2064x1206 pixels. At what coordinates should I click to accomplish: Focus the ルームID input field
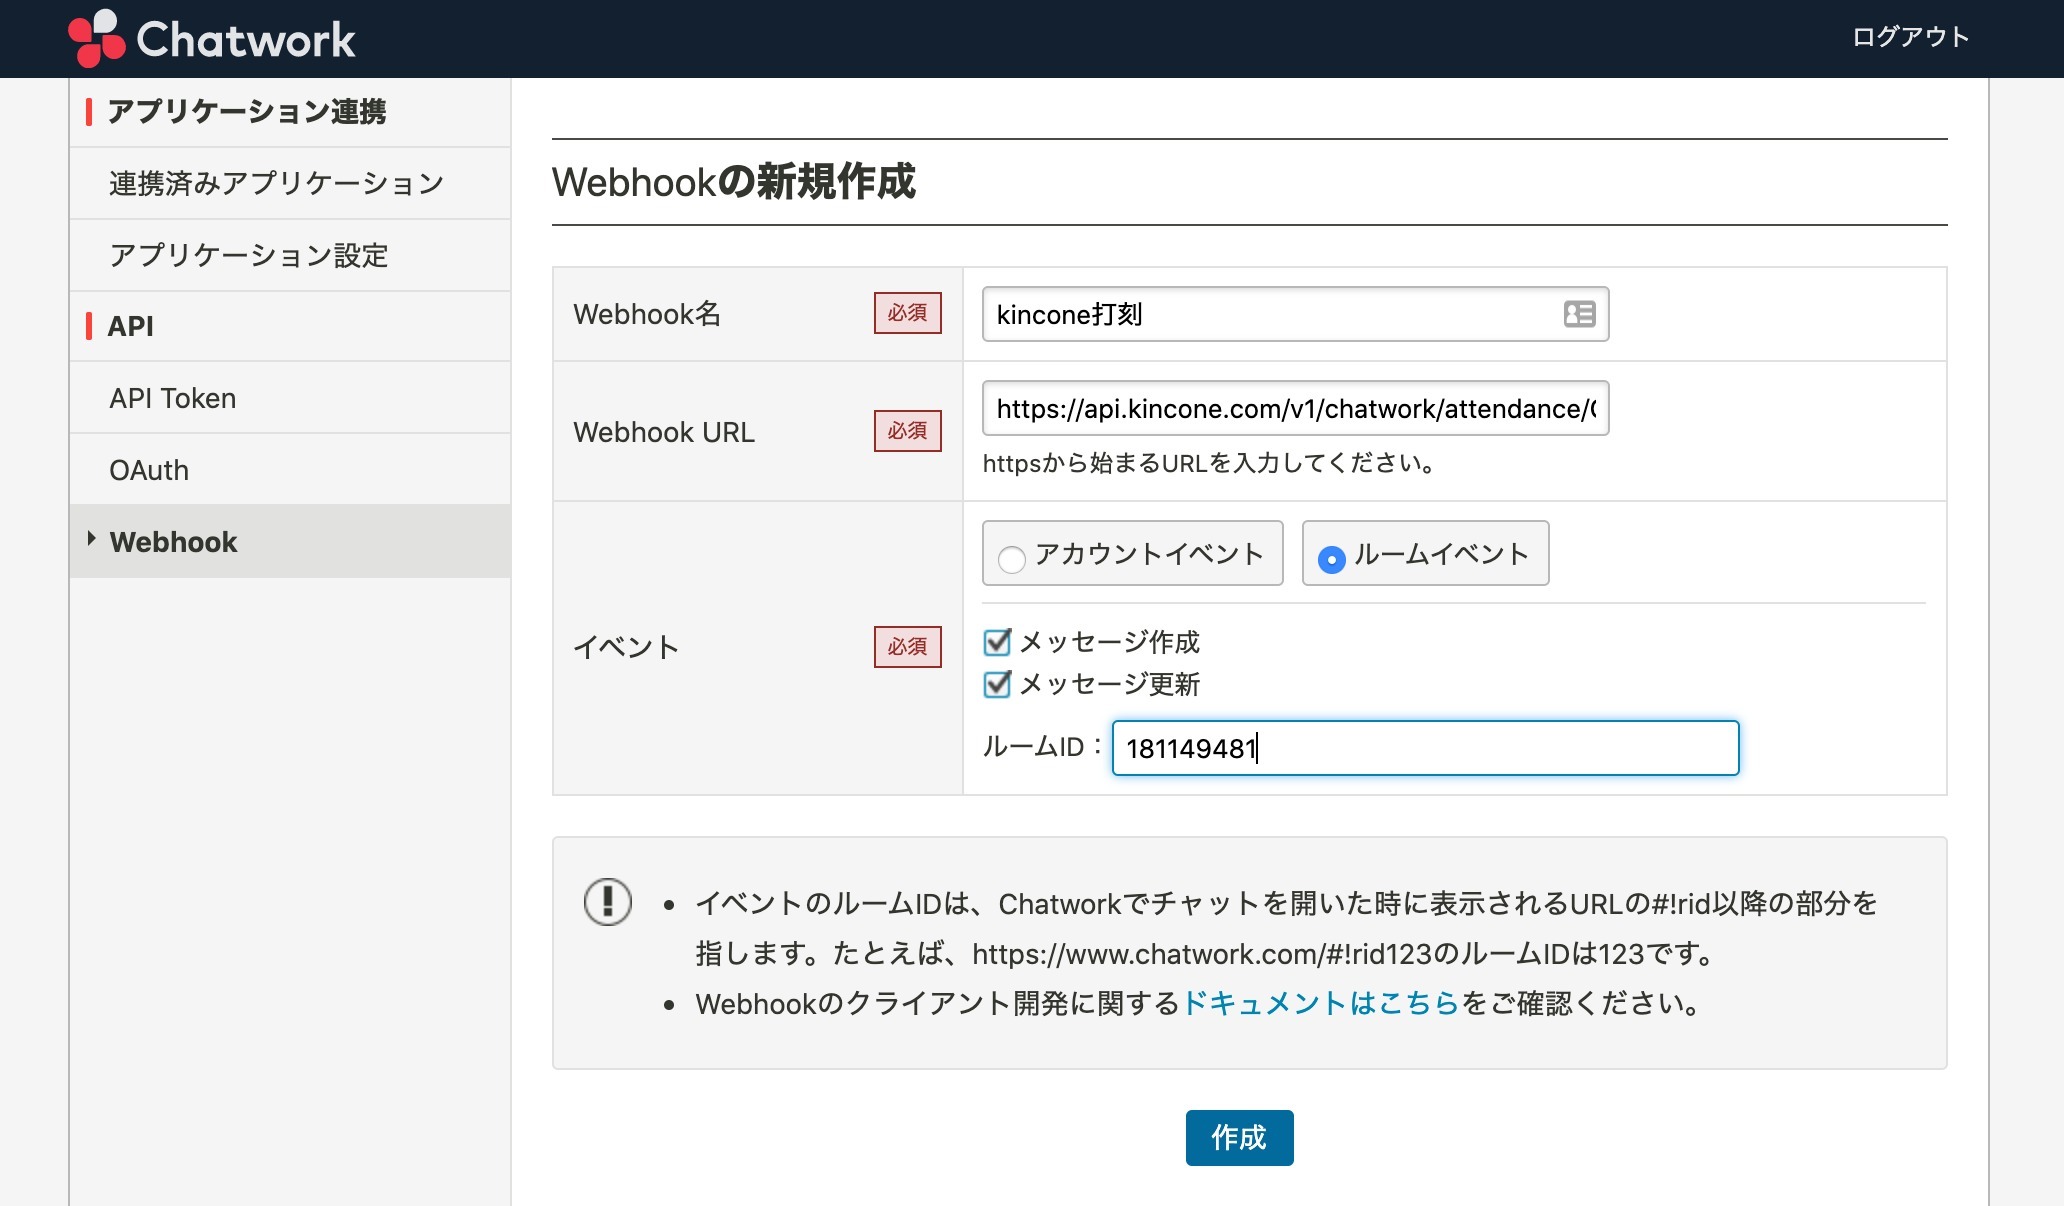(x=1425, y=748)
